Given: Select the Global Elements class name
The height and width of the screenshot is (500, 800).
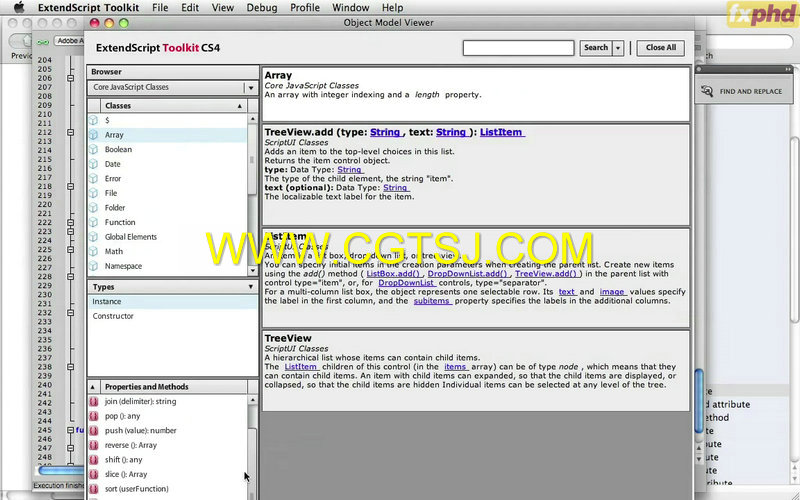Looking at the screenshot, I should [131, 237].
